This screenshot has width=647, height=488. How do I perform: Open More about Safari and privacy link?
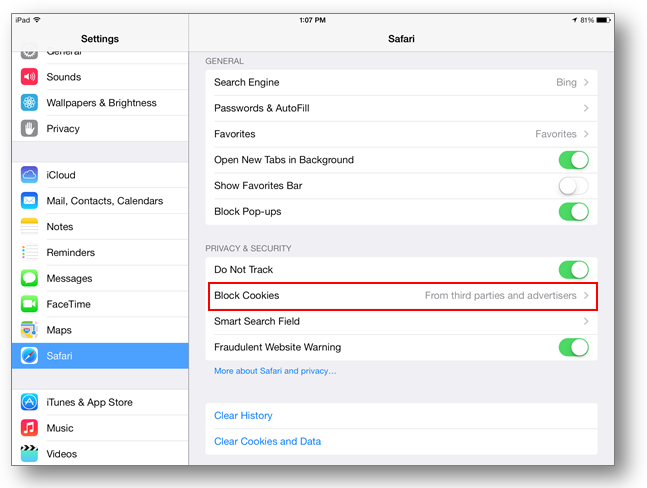pos(275,371)
